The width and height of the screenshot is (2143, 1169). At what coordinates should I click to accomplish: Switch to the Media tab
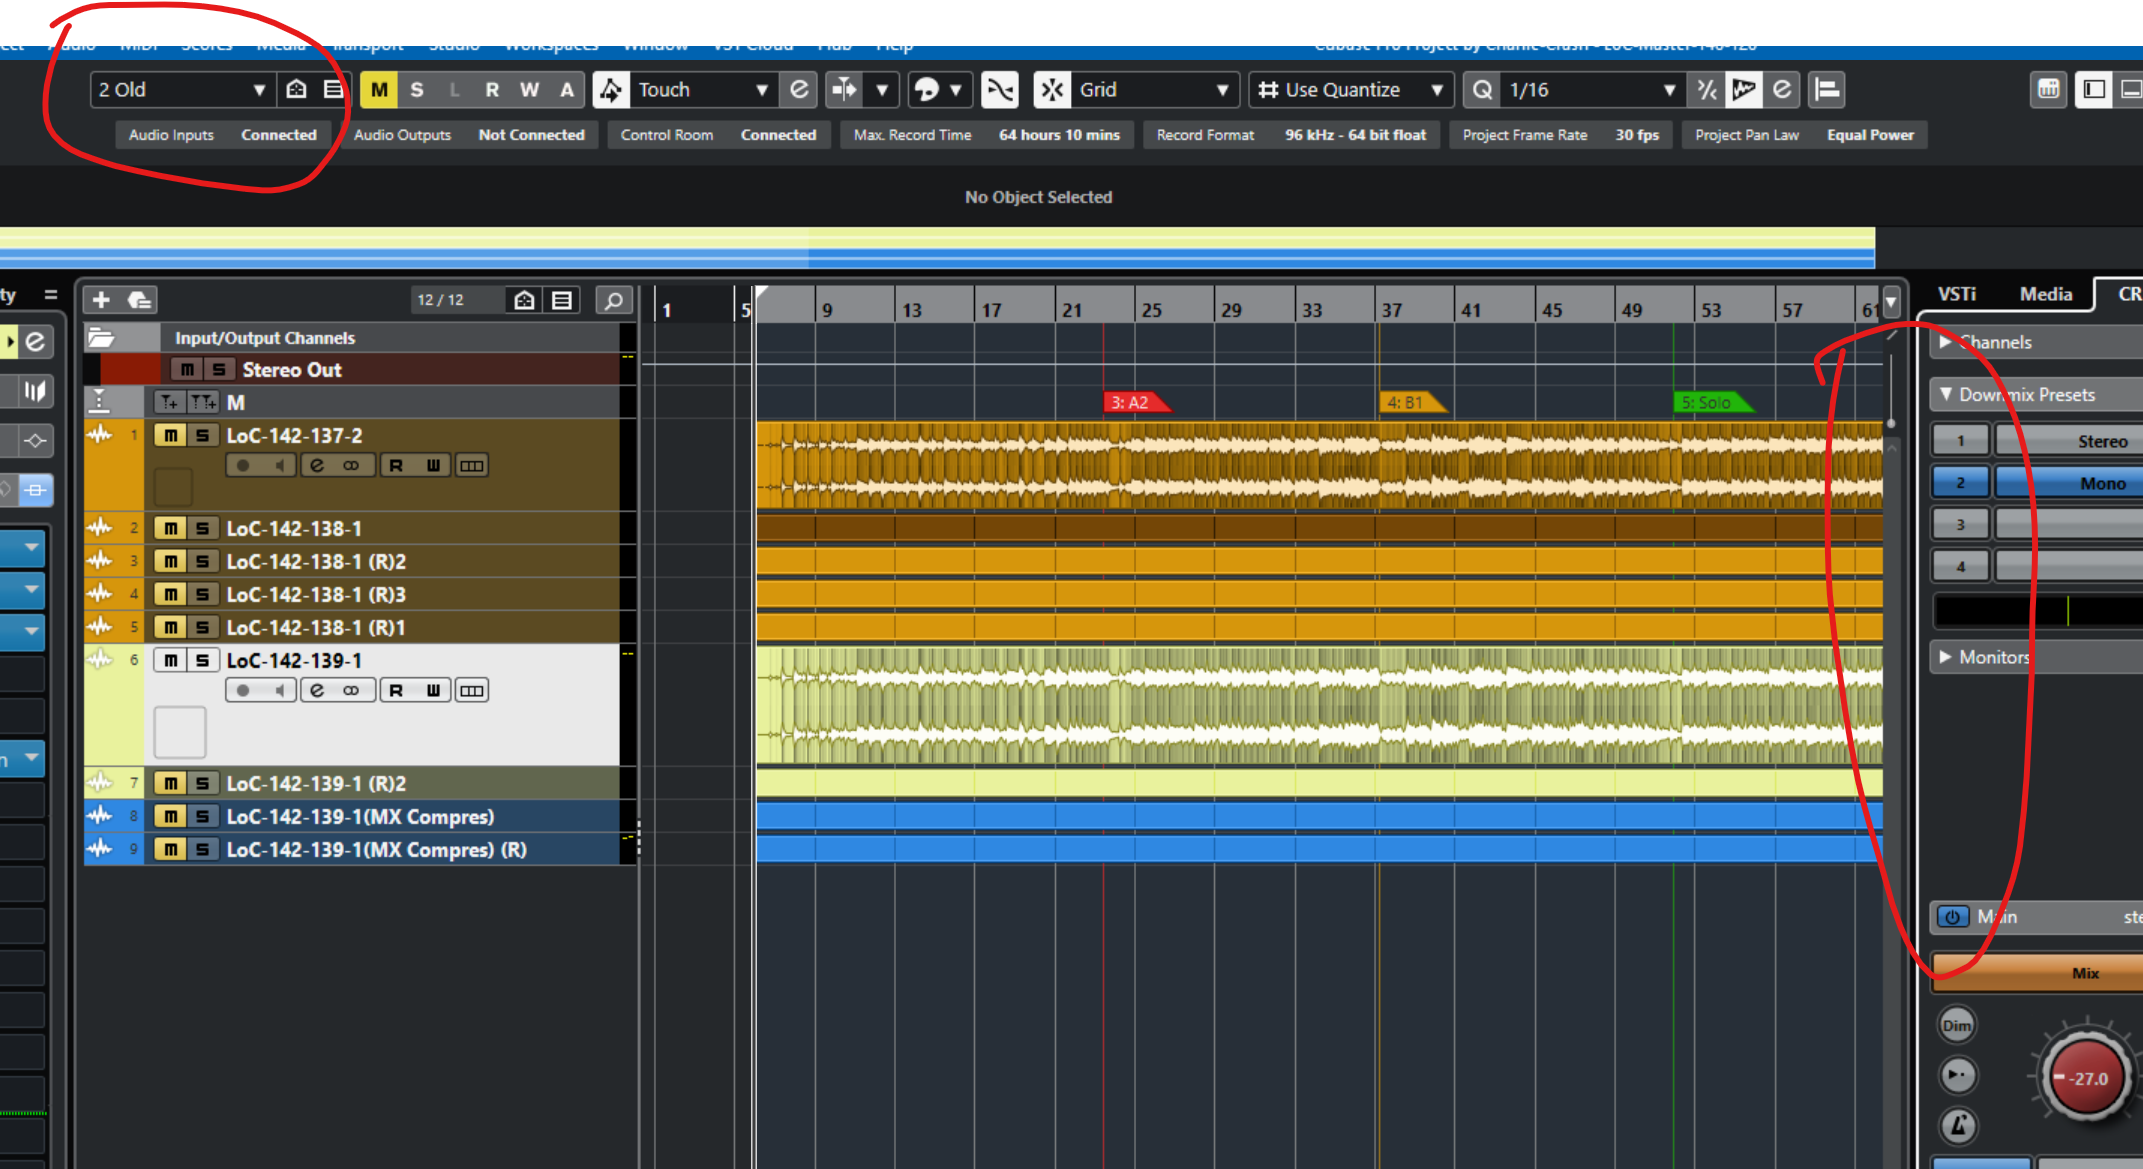coord(2045,294)
